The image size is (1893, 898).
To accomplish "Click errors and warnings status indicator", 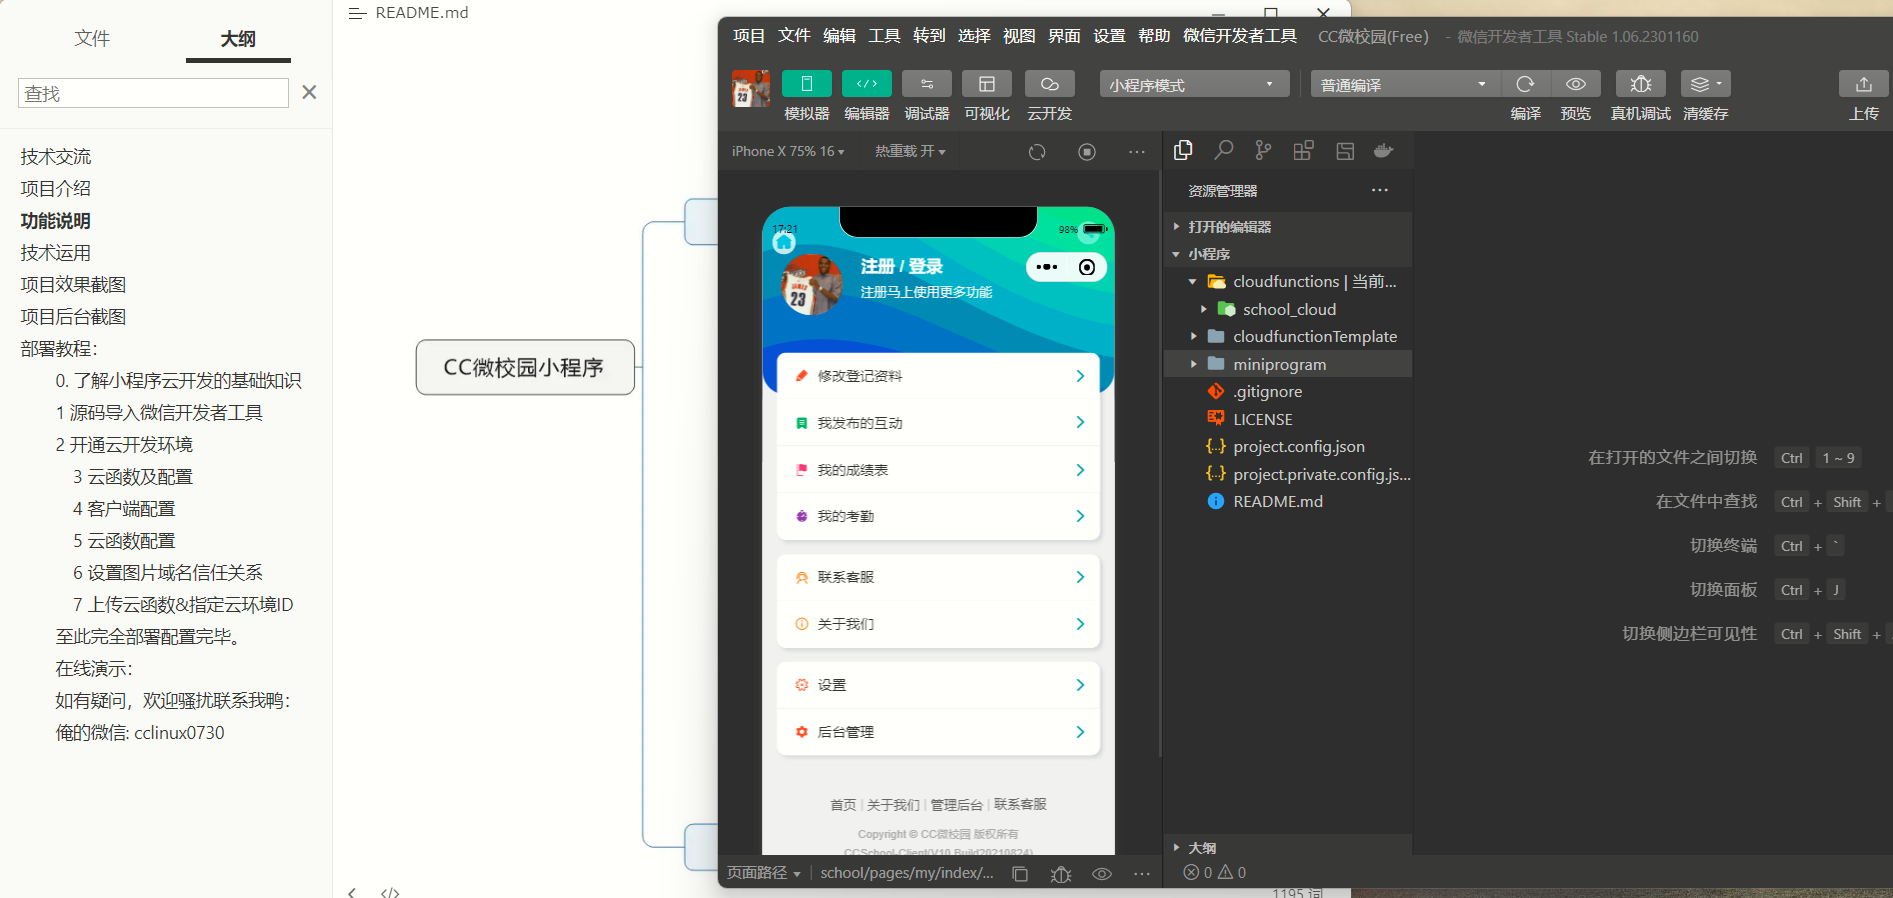I will pos(1215,873).
